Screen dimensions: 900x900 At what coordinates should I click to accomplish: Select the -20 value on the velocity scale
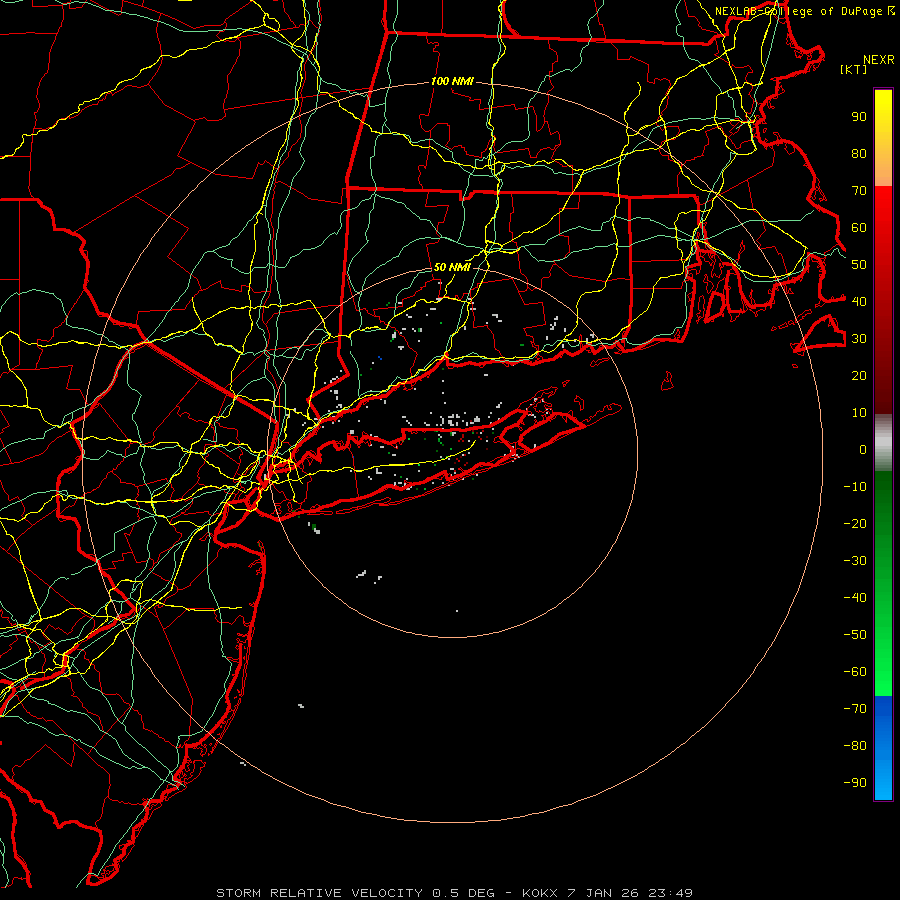pos(855,524)
